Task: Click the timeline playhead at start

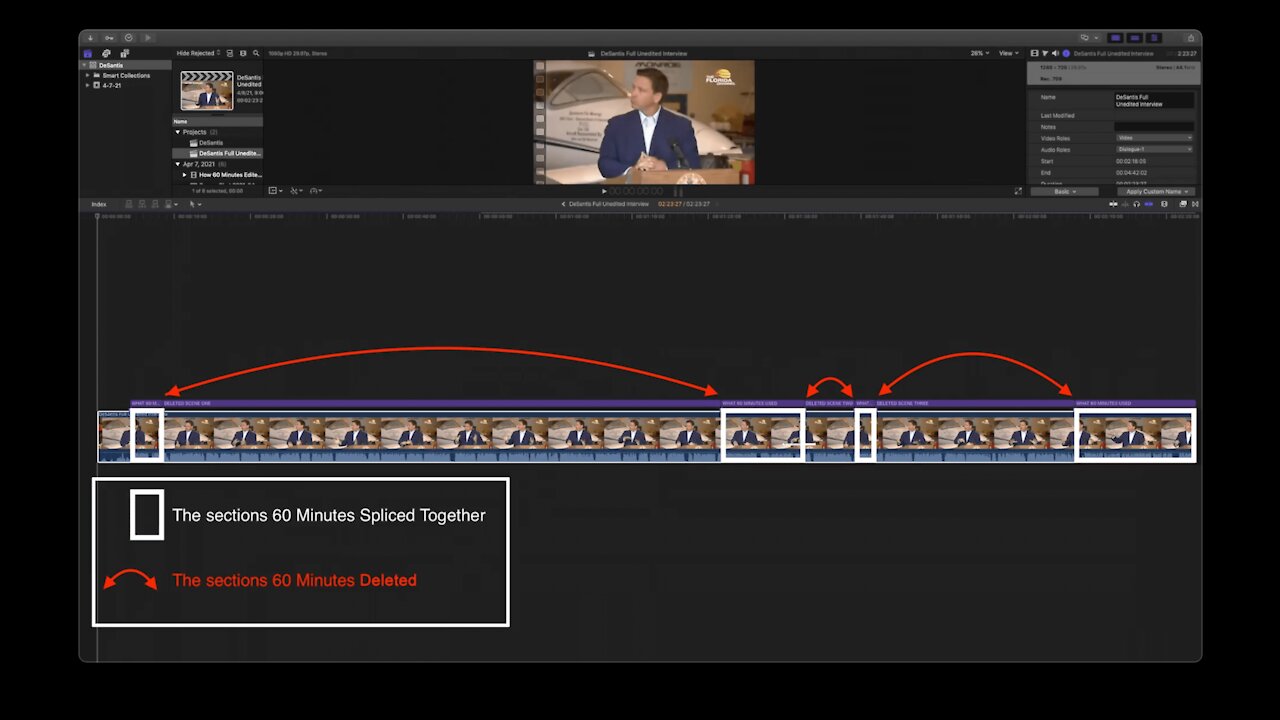Action: (97, 216)
